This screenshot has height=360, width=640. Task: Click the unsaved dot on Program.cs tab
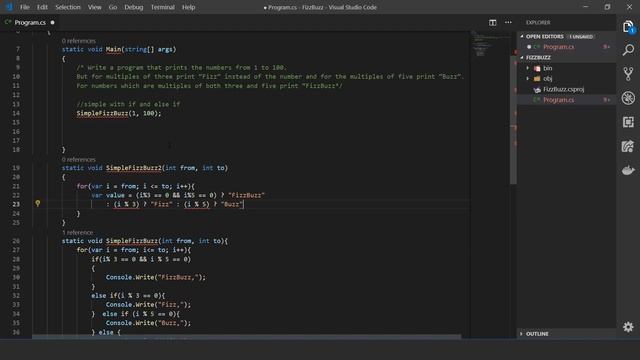[52, 22]
